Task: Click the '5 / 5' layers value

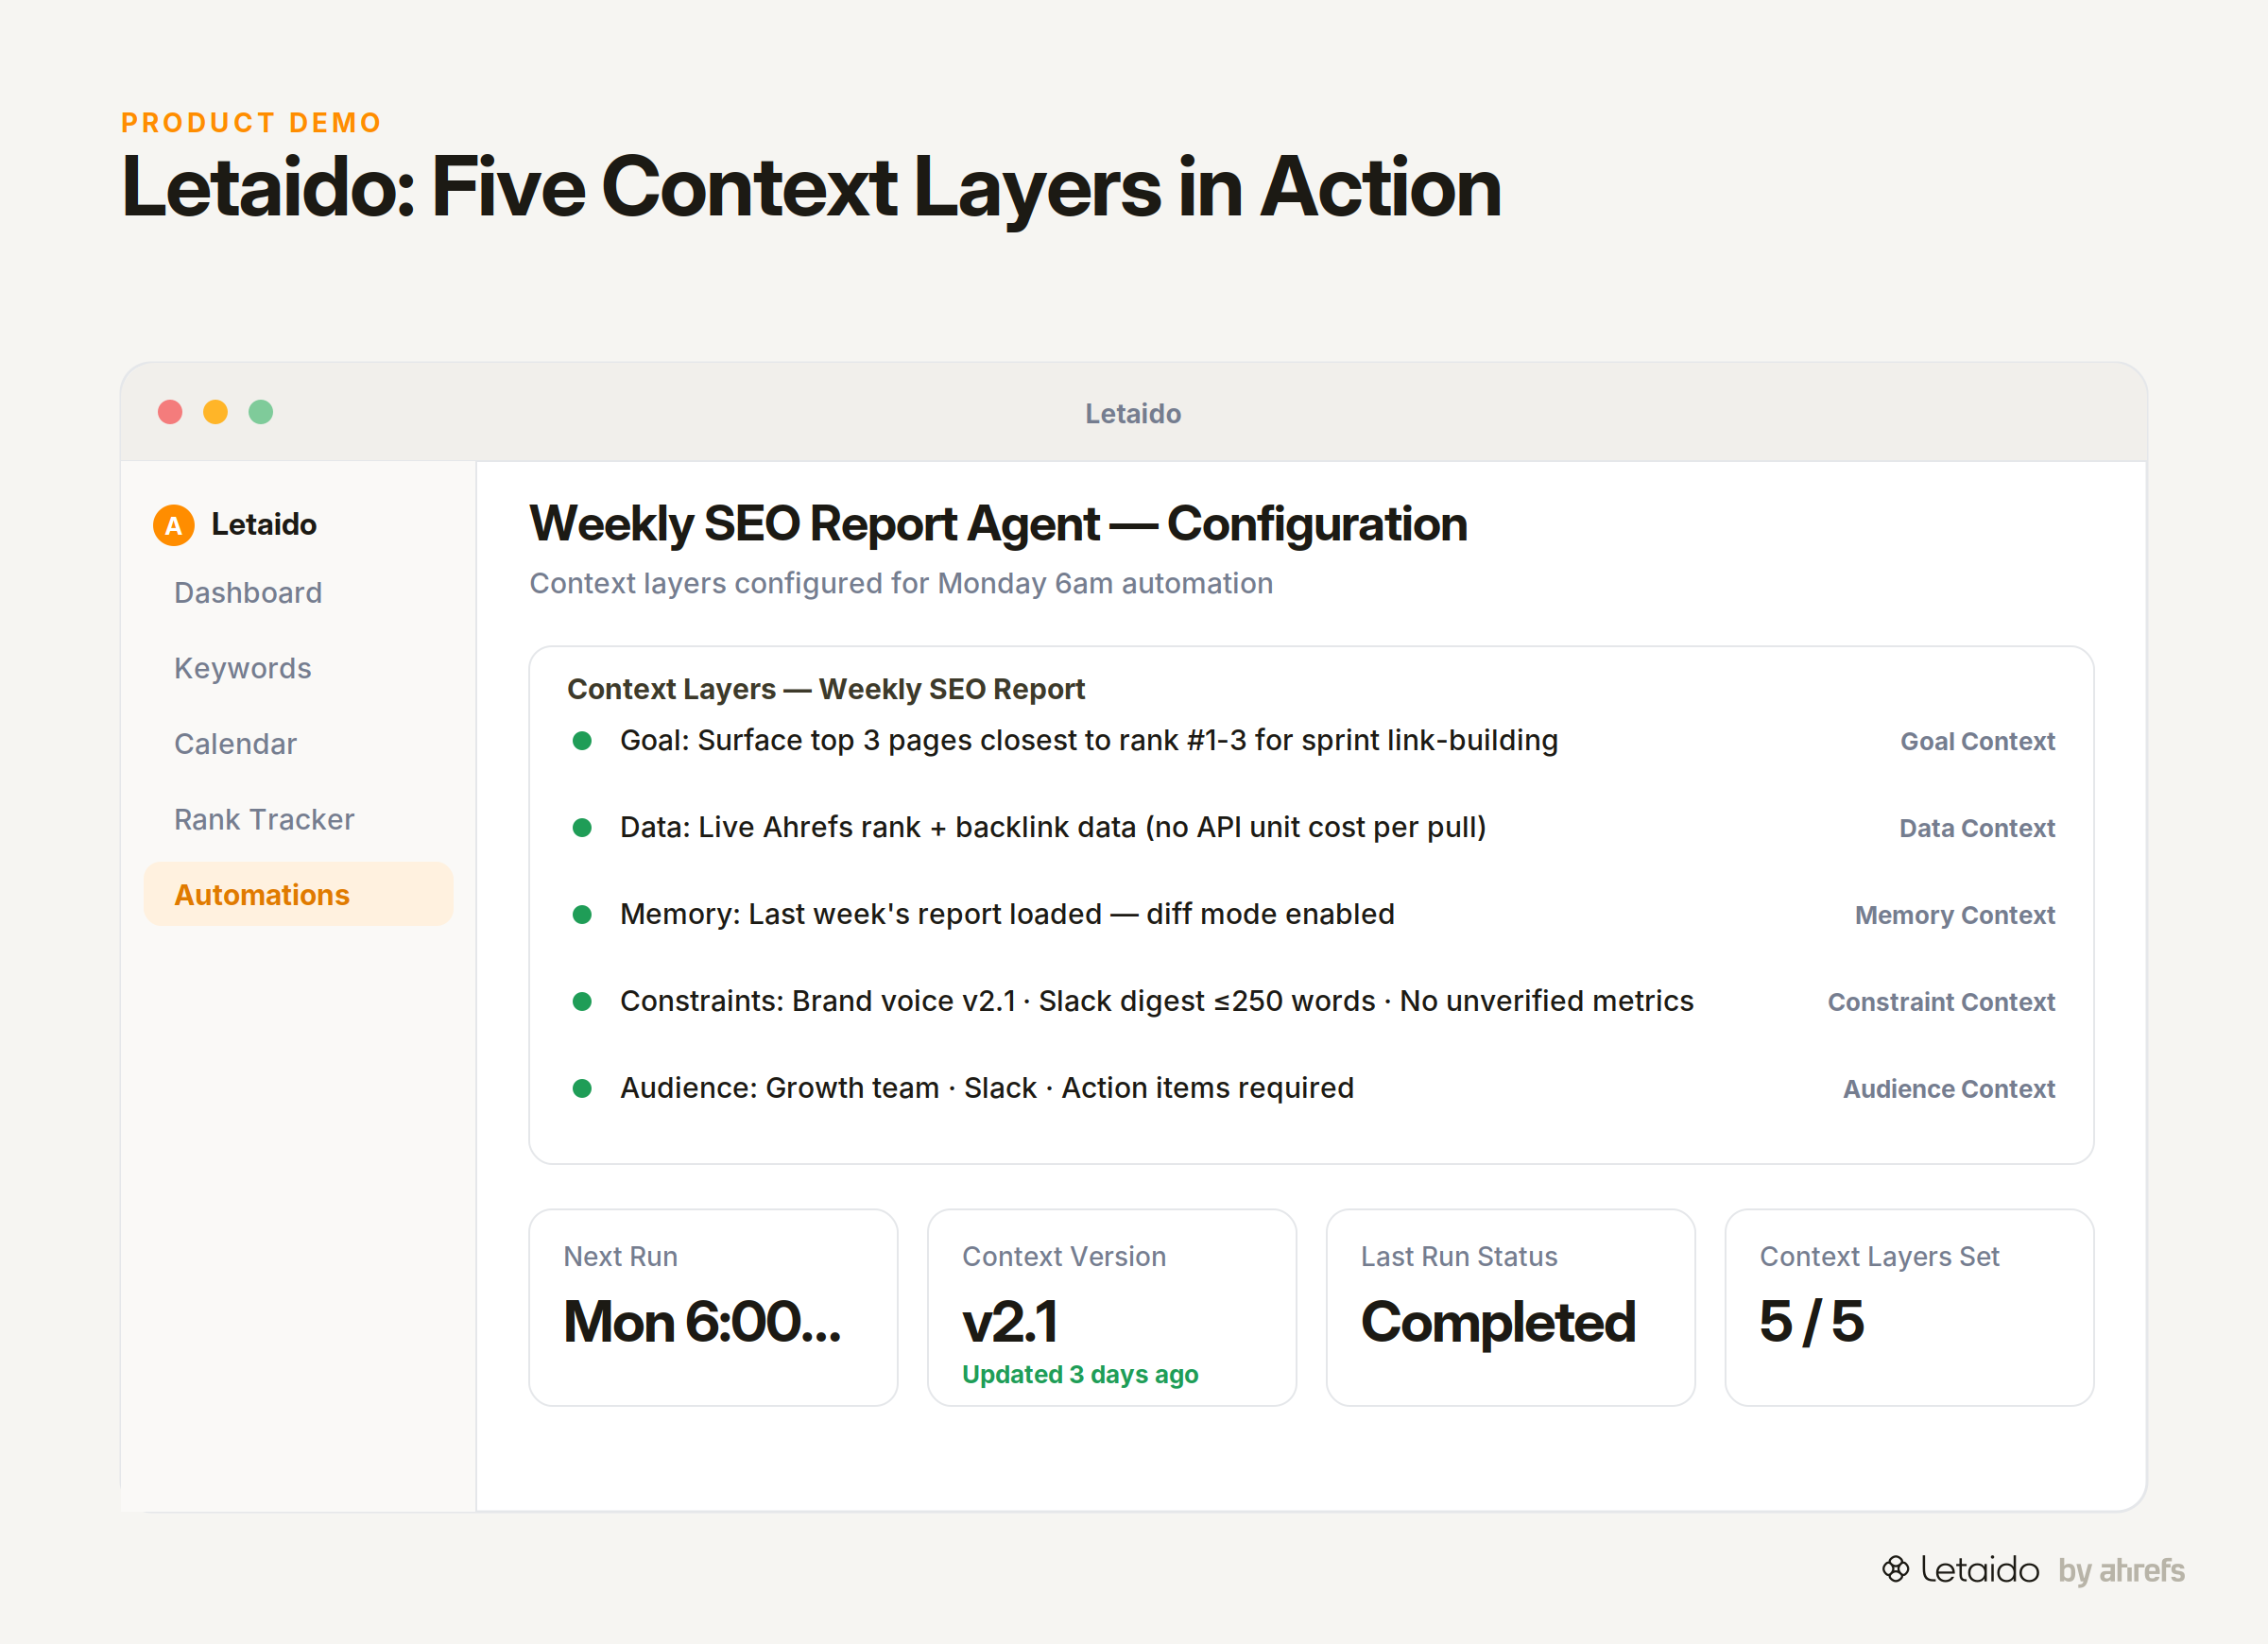Action: coord(1811,1322)
